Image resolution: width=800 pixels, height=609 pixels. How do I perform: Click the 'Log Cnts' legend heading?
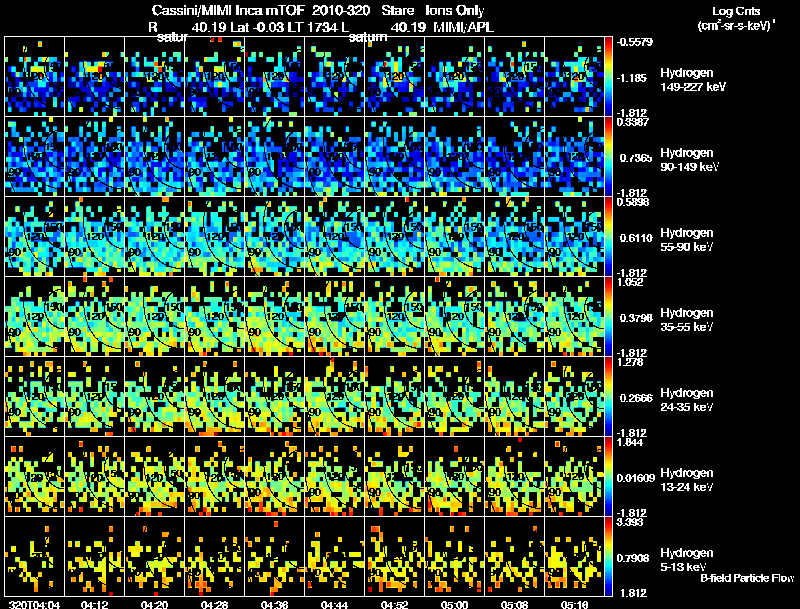736,11
